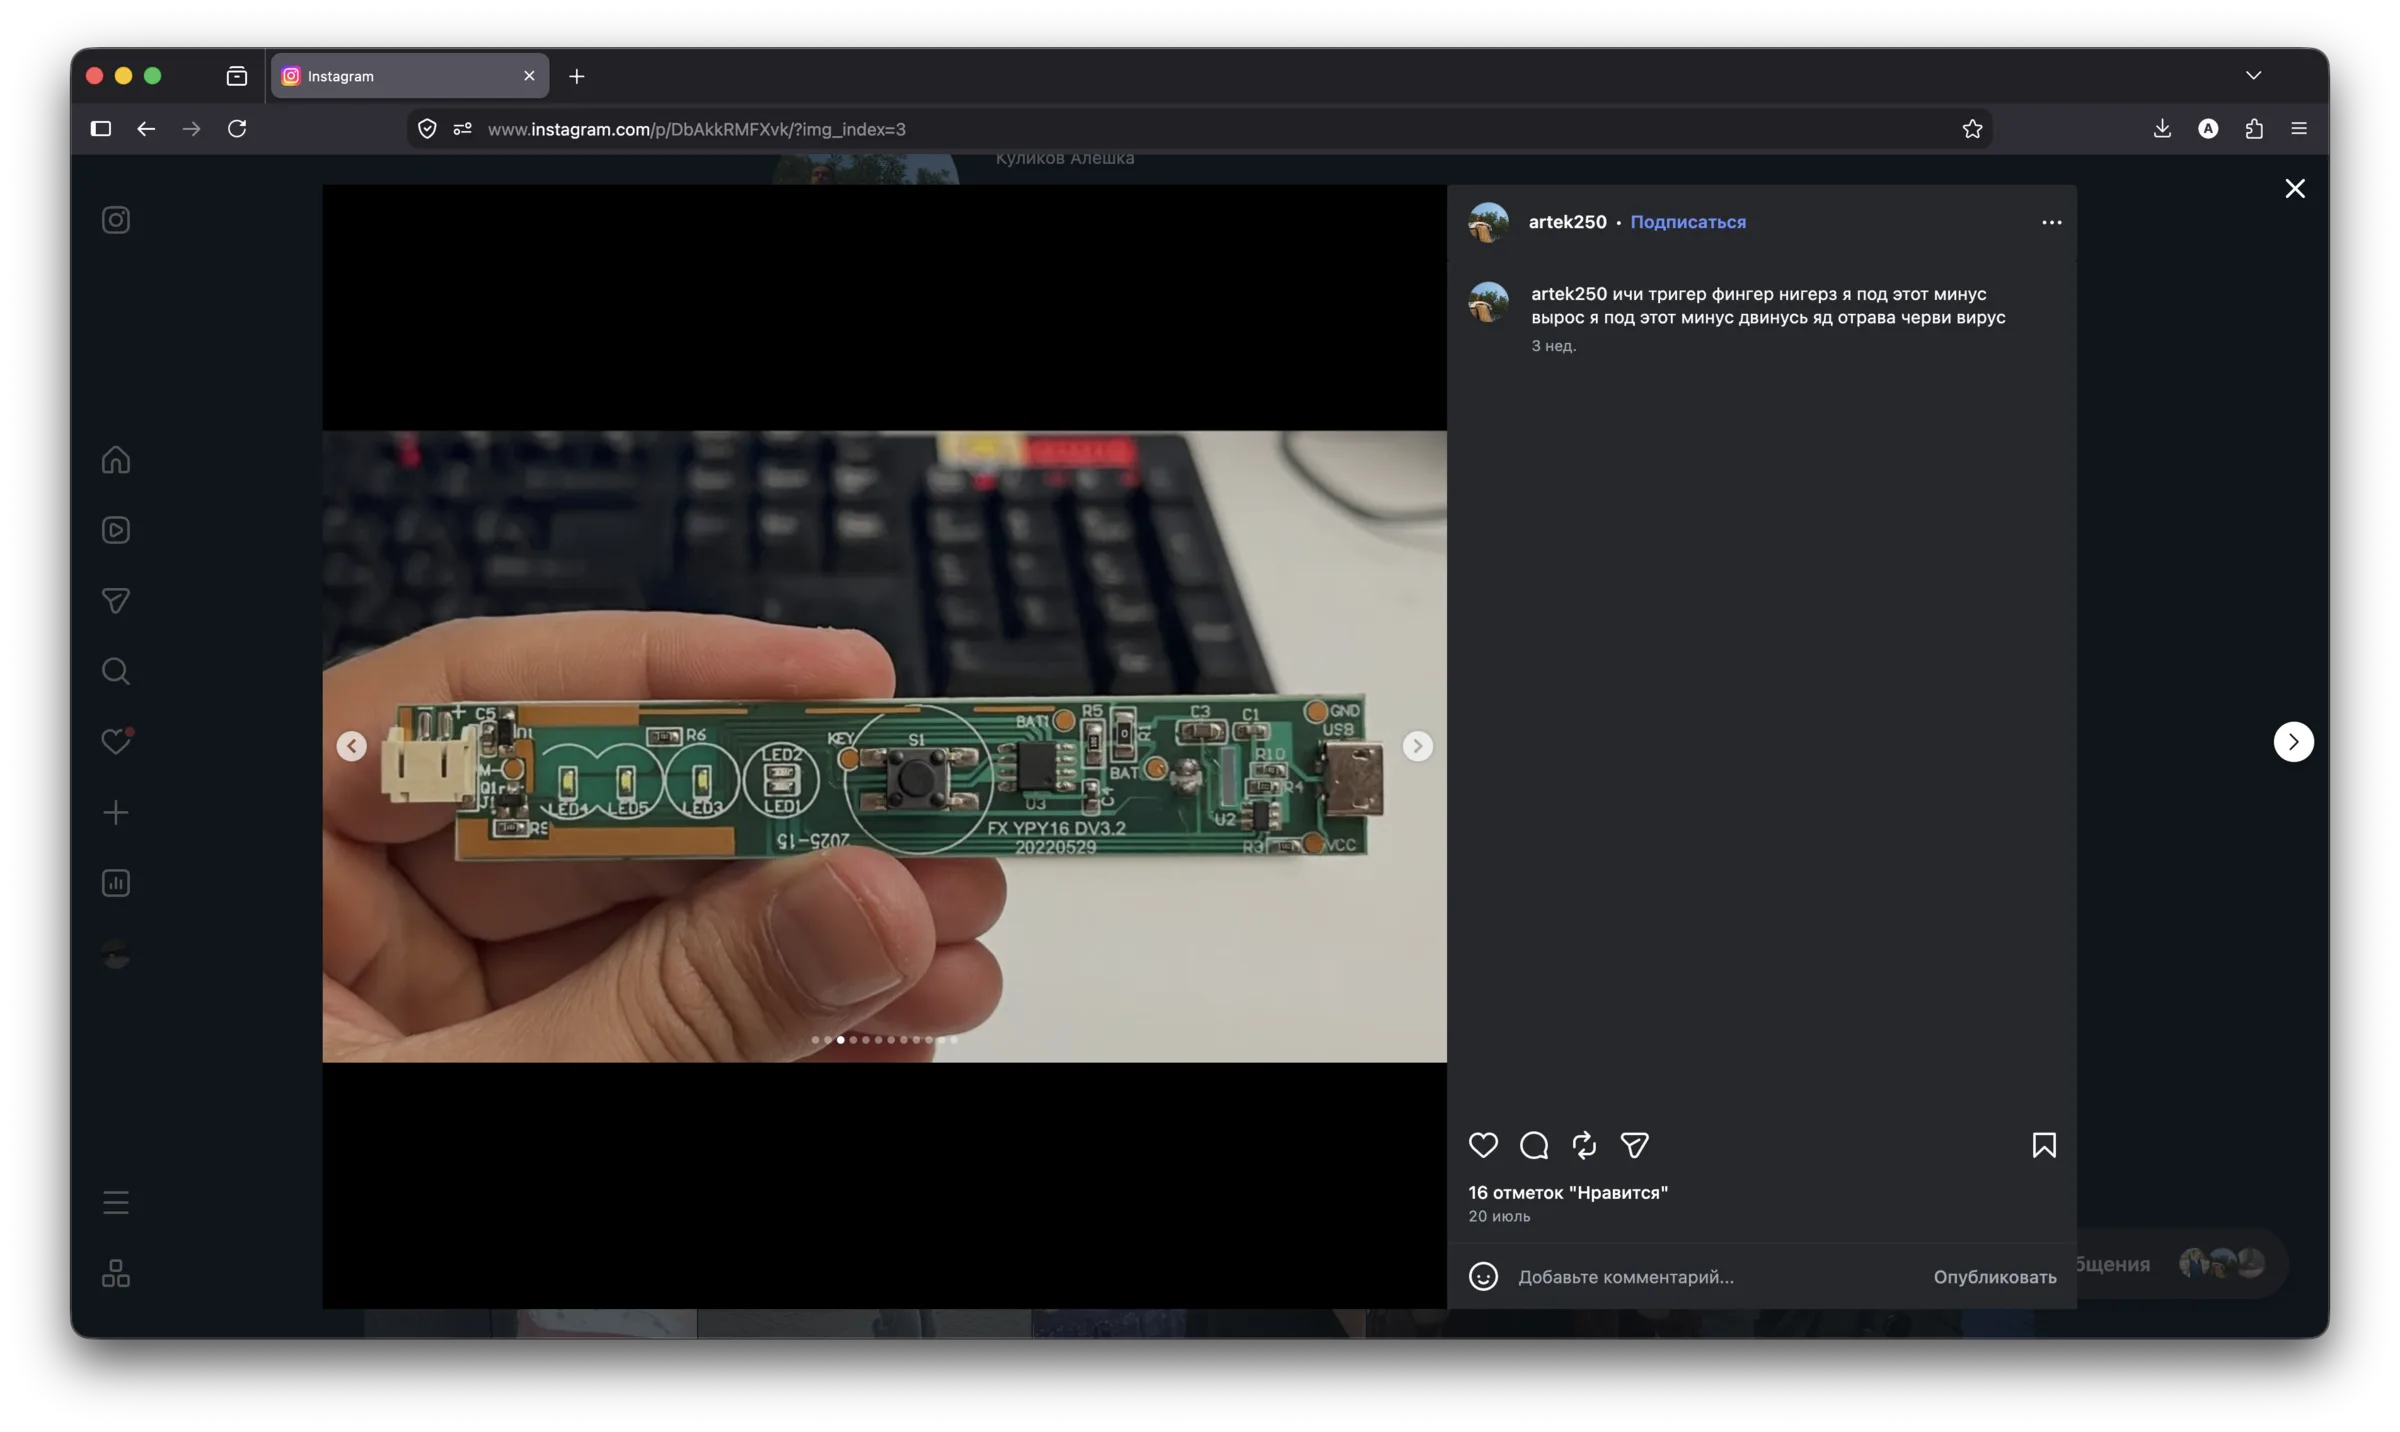2400x1432 pixels.
Task: Repost using the arrows icon
Action: click(x=1584, y=1145)
